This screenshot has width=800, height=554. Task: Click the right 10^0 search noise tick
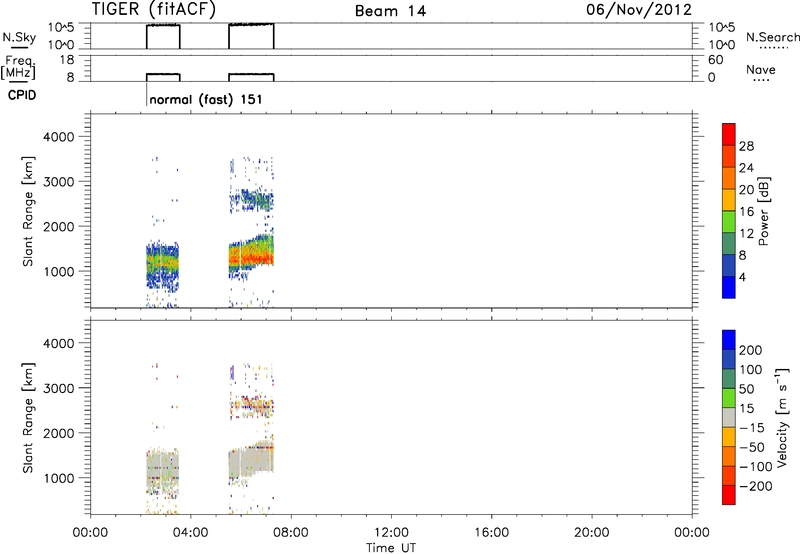(721, 45)
